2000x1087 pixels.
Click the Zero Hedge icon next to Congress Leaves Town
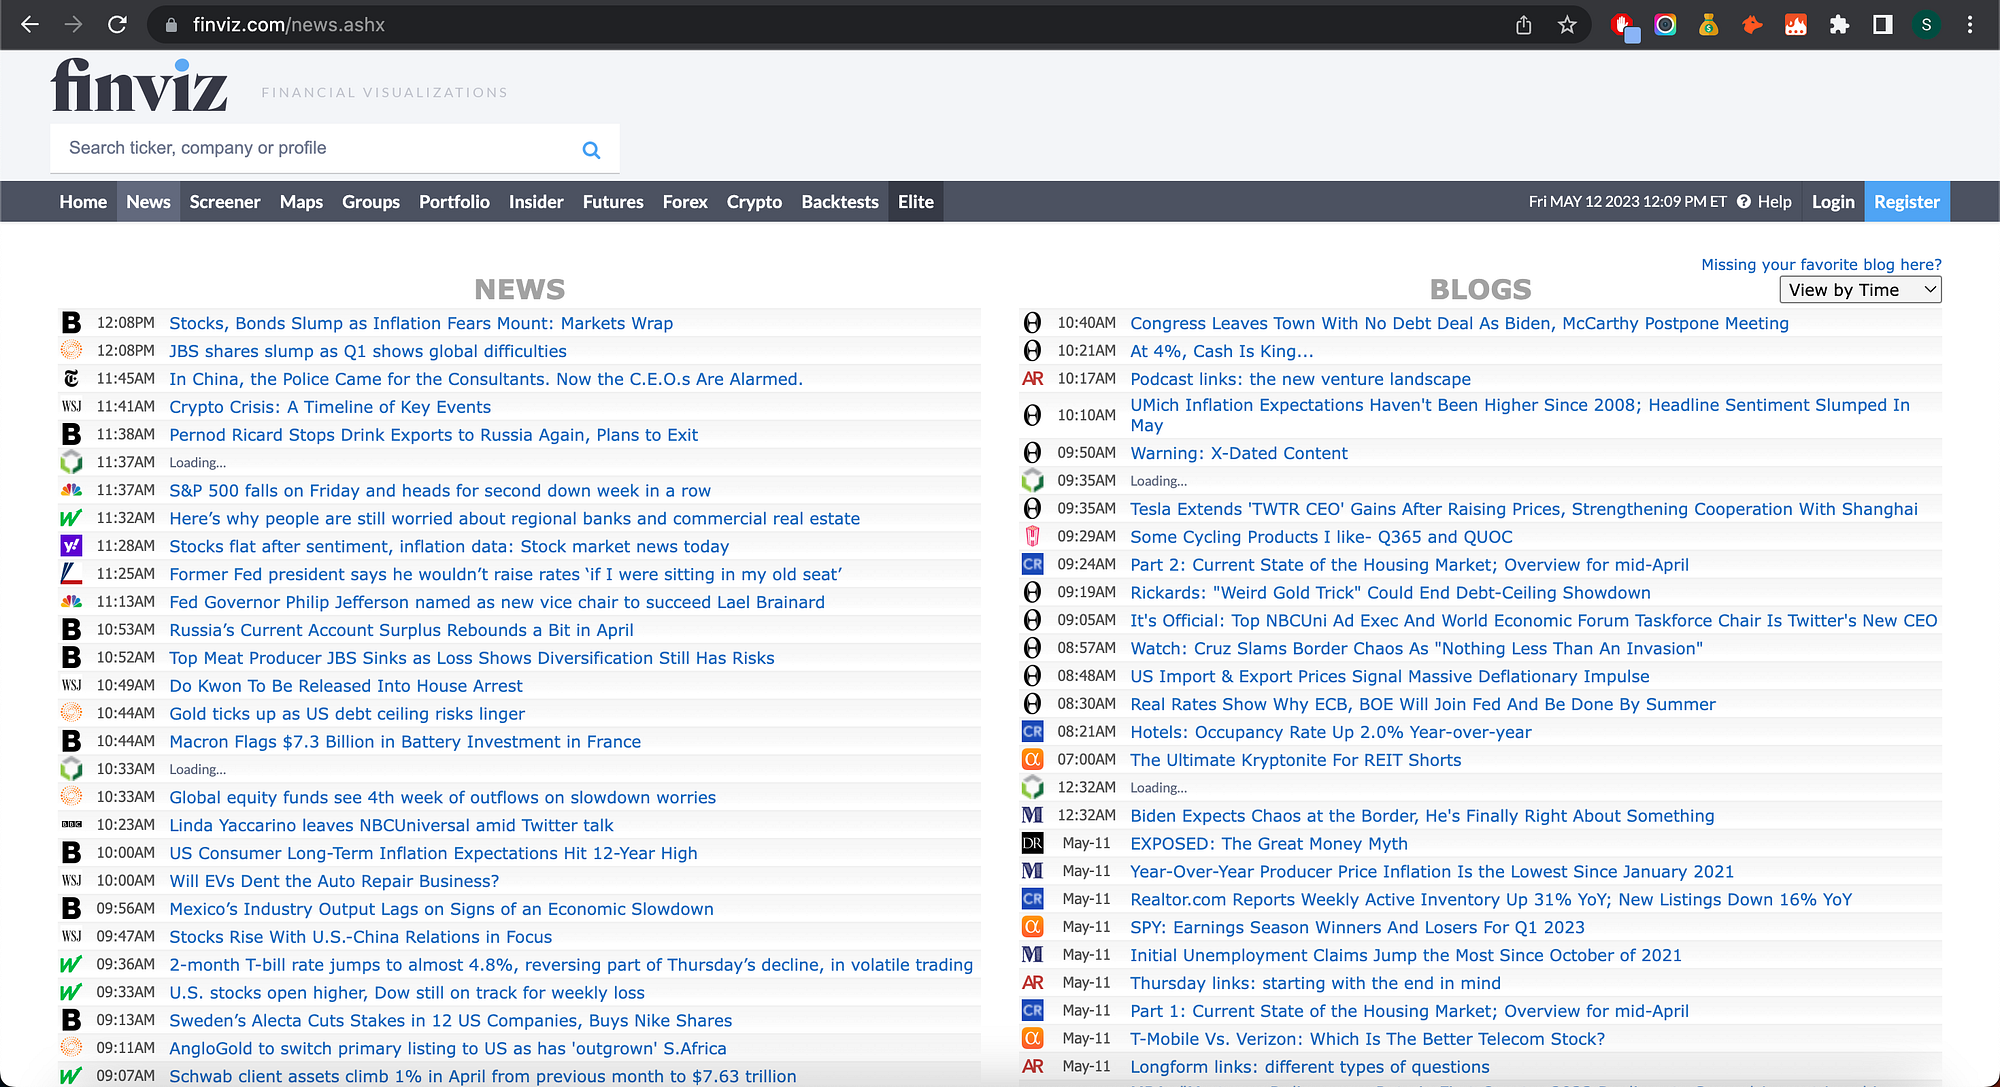coord(1032,323)
